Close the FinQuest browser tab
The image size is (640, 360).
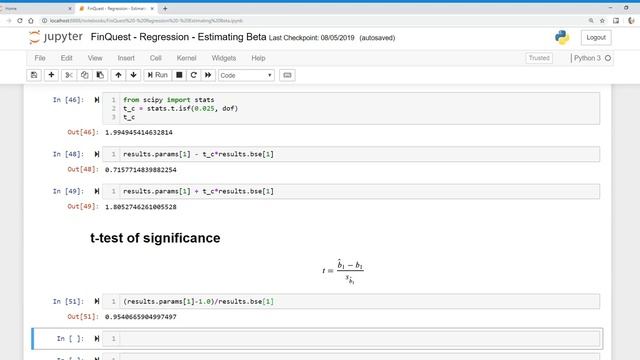point(152,8)
